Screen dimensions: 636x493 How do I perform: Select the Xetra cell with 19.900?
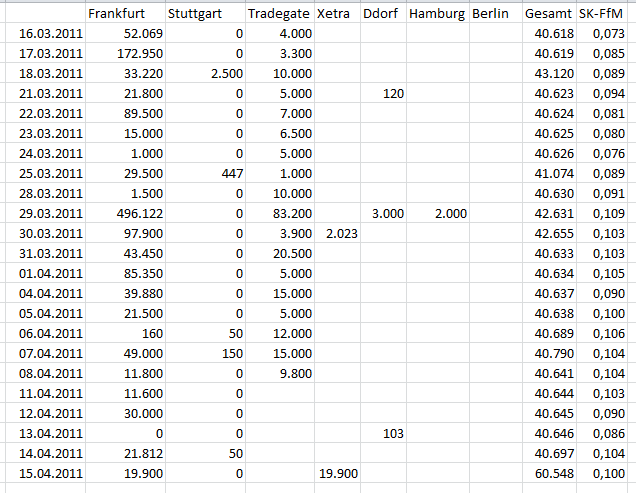click(336, 473)
